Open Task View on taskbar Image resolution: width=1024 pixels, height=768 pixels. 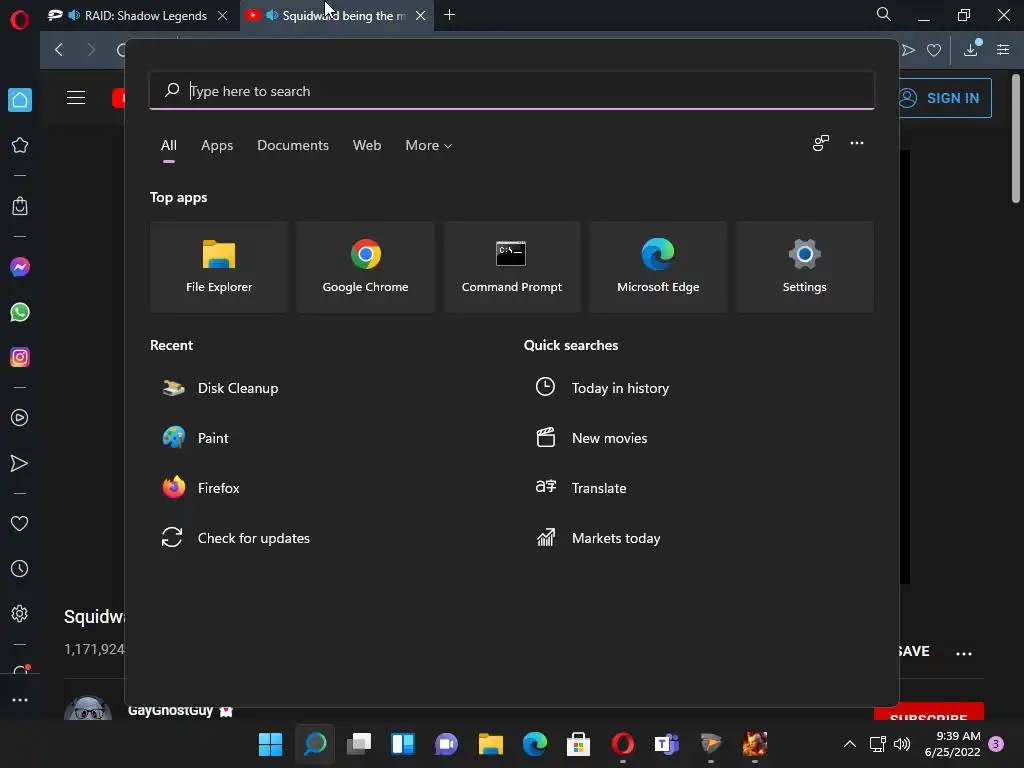(x=359, y=744)
